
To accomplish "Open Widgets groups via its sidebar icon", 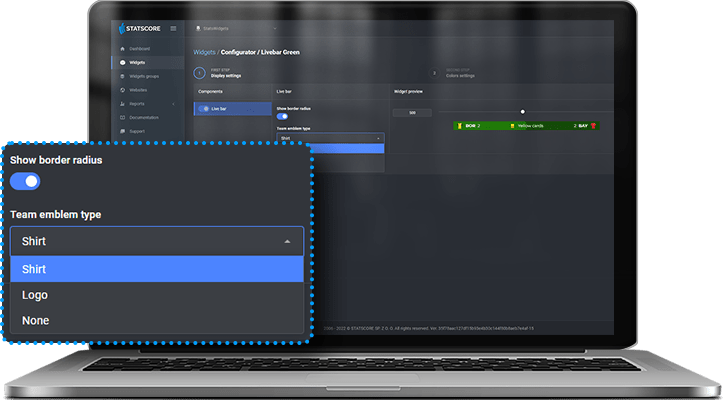I will click(x=122, y=76).
